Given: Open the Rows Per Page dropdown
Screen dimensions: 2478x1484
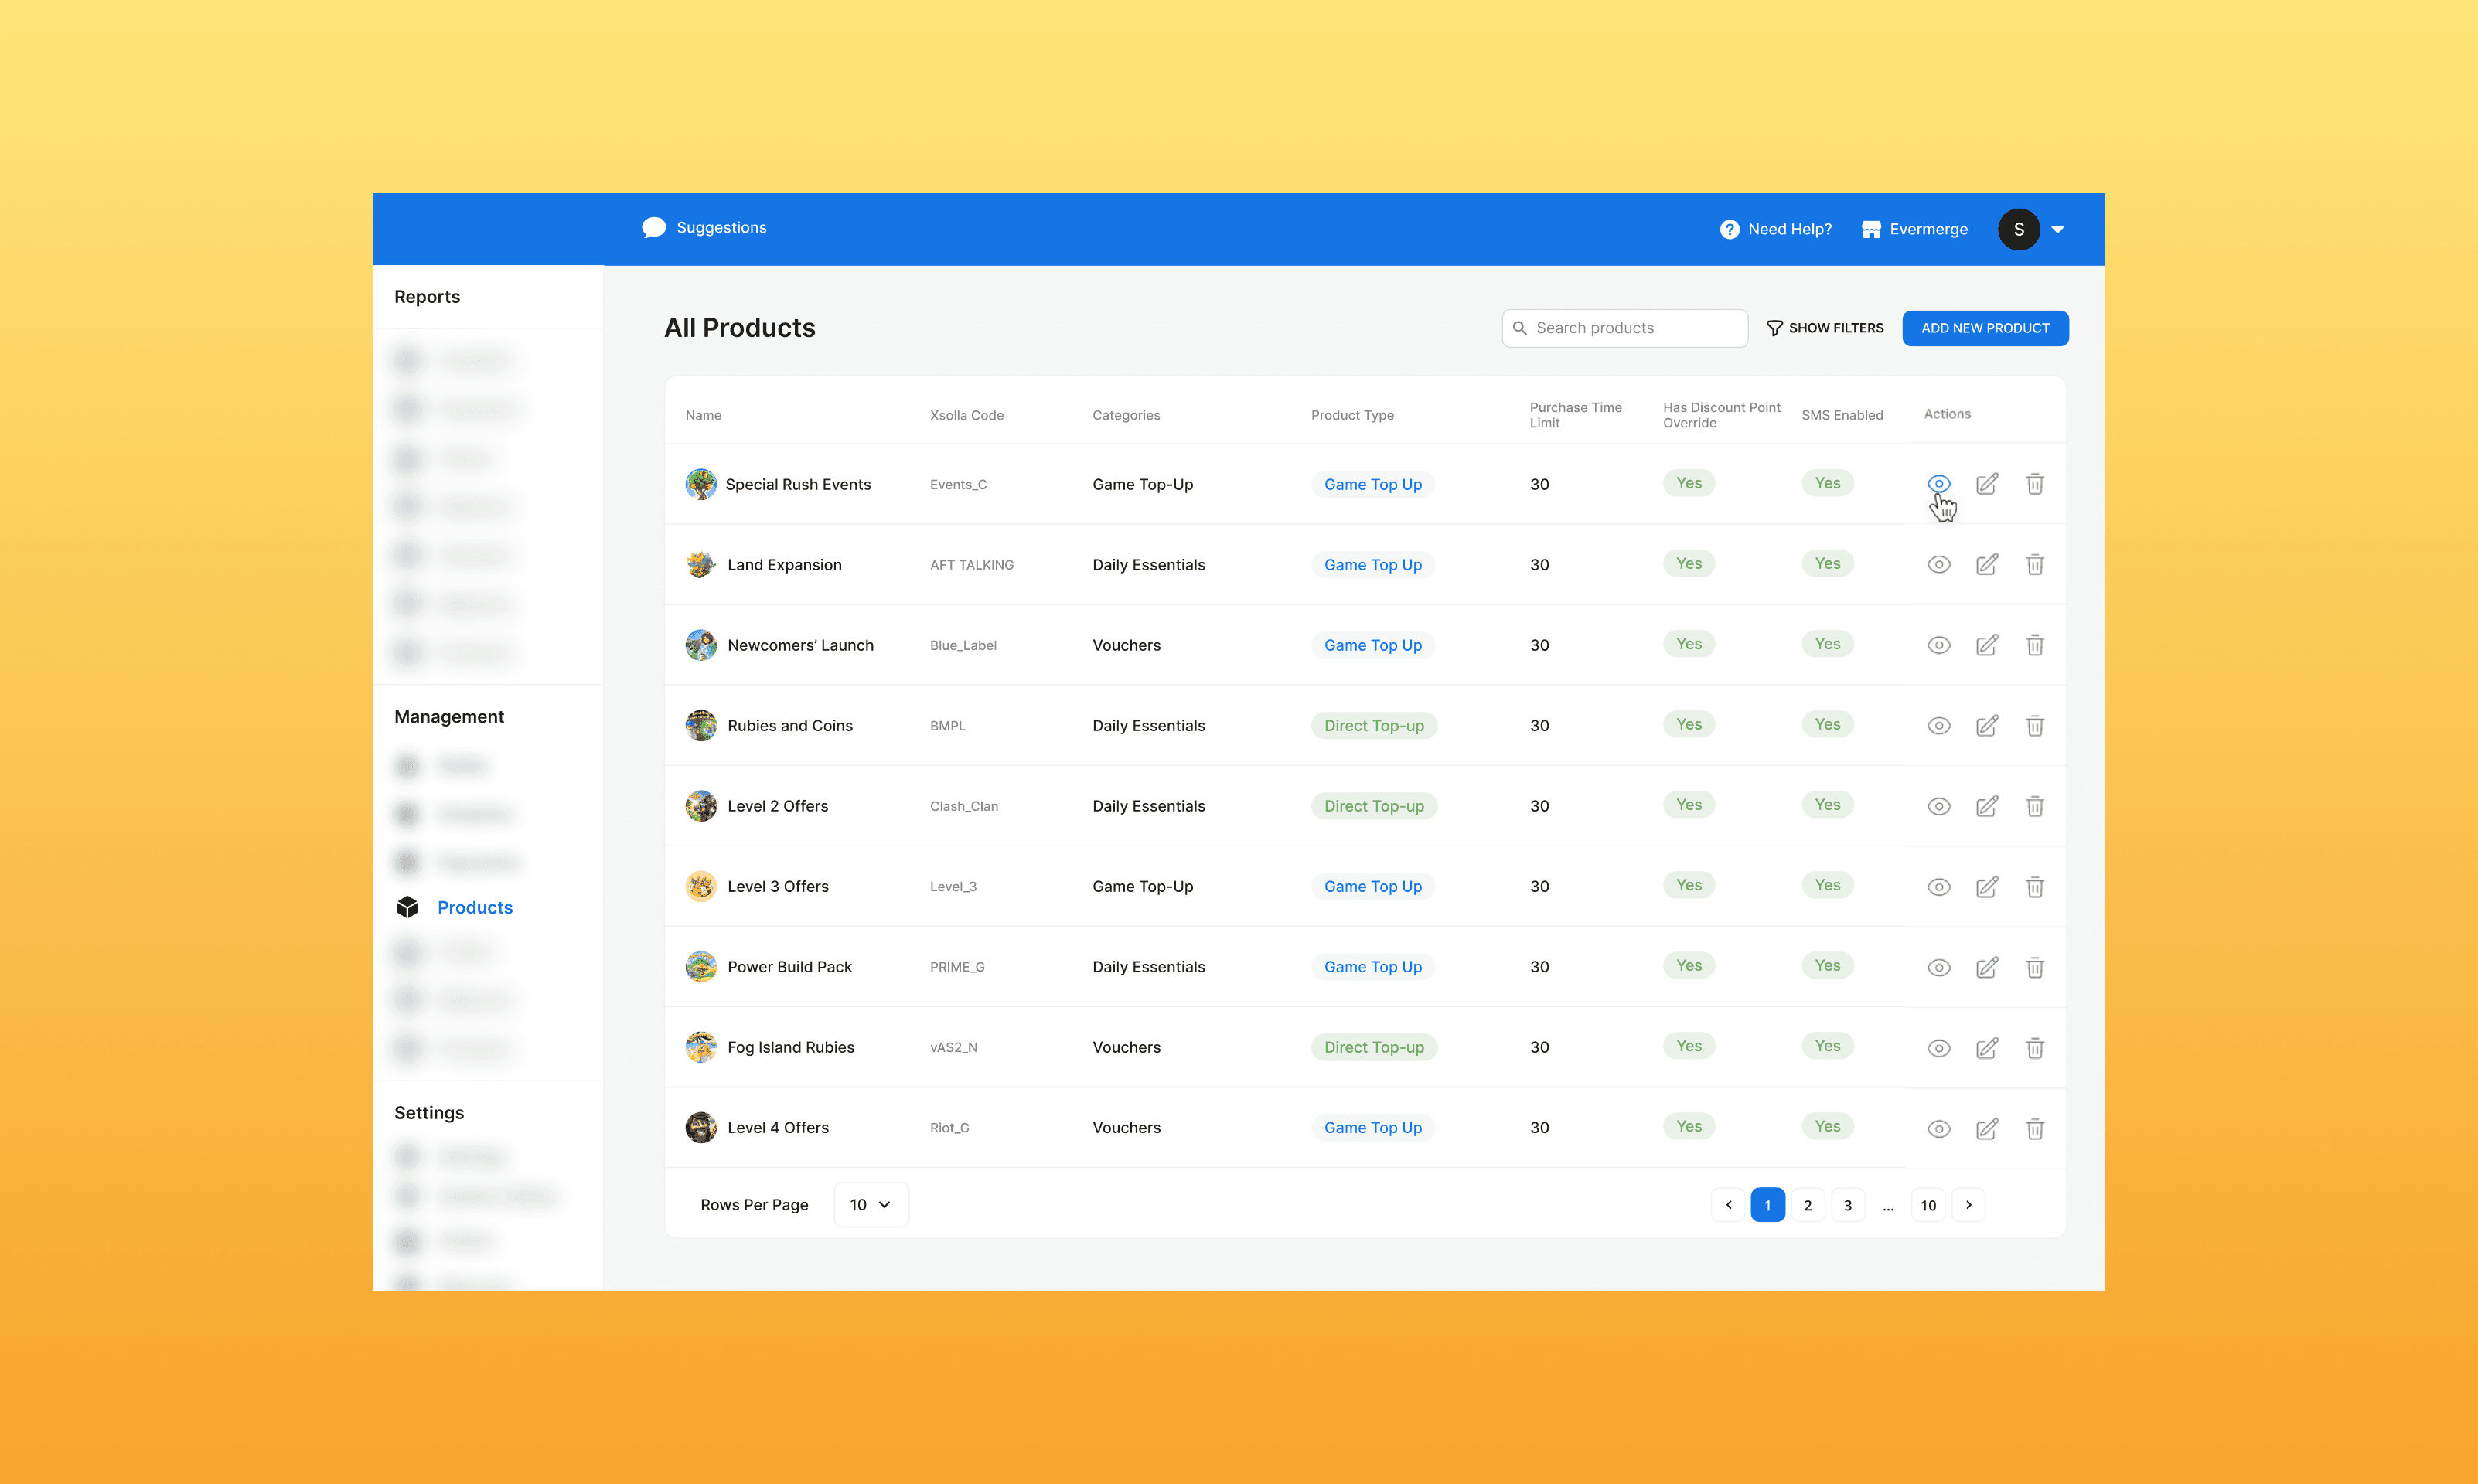Looking at the screenshot, I should pyautogui.click(x=870, y=1205).
